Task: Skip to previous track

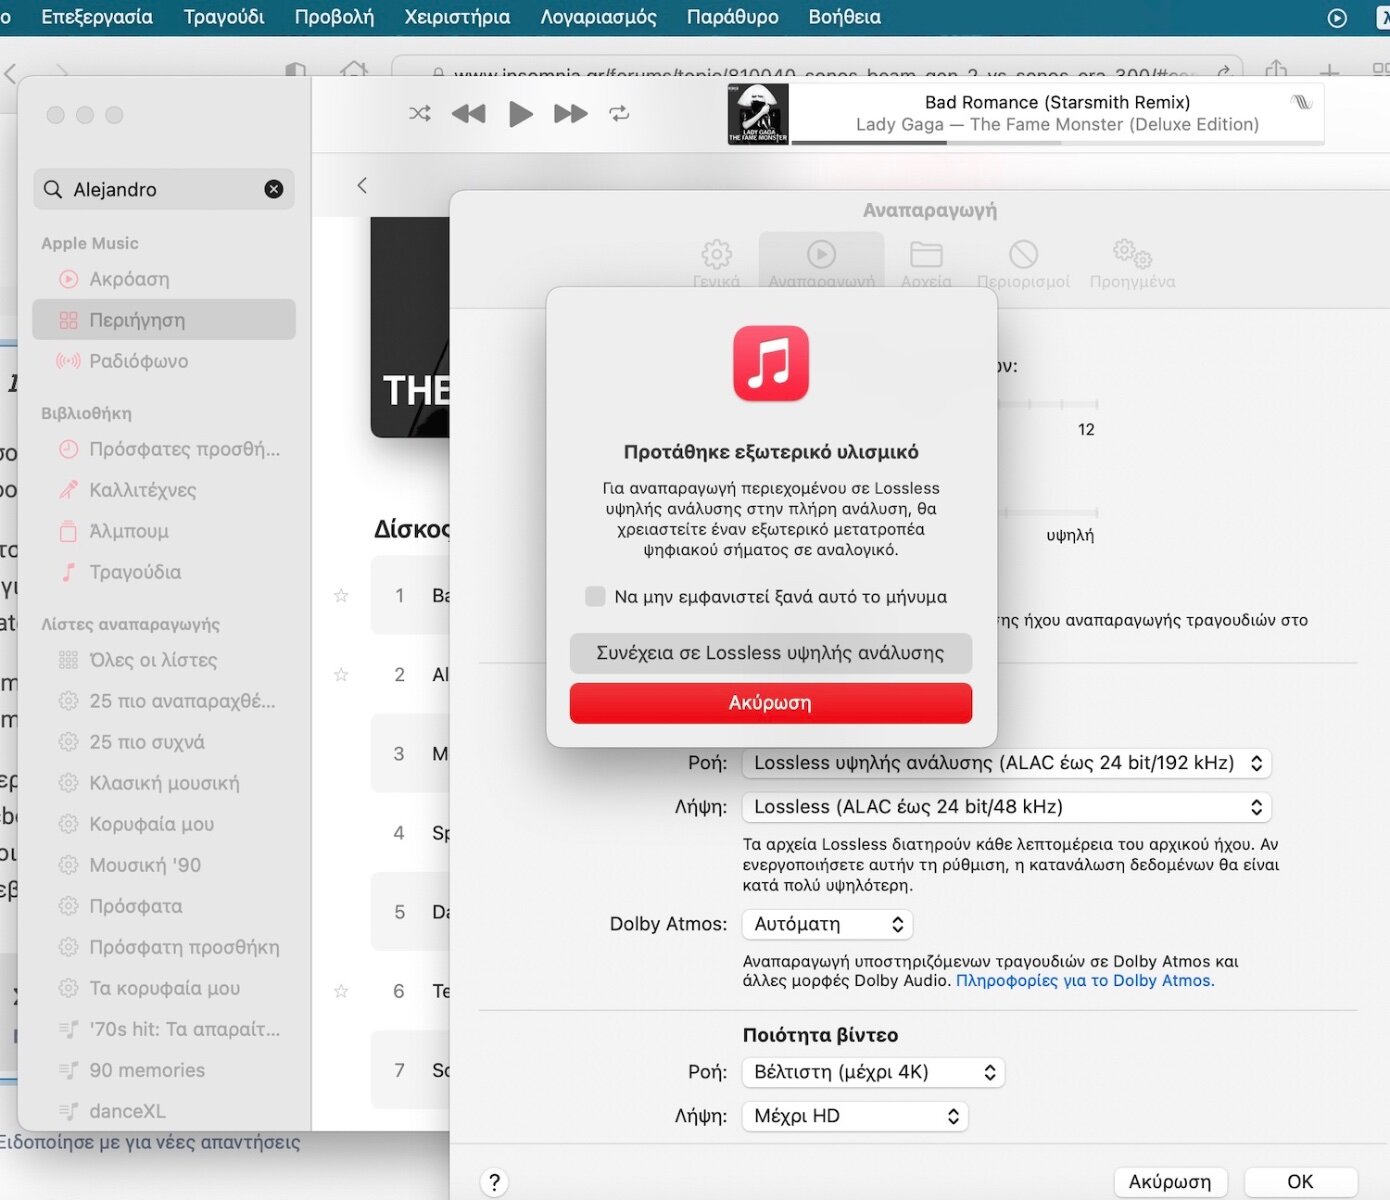Action: 468,113
